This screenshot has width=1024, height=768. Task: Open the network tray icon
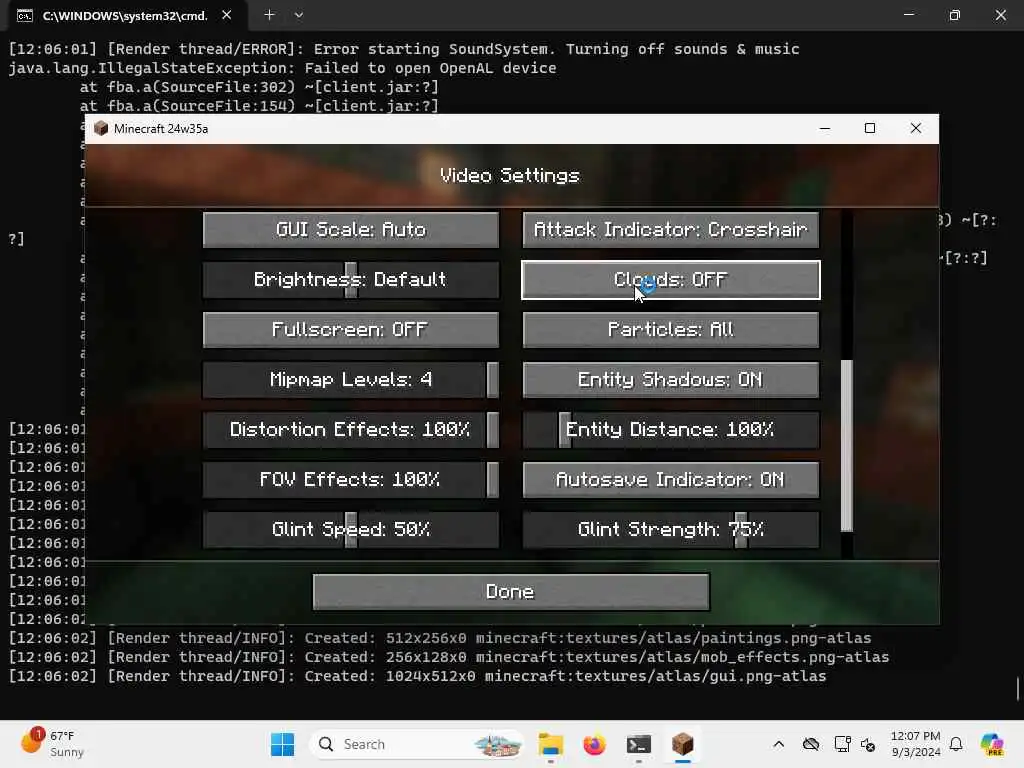click(842, 744)
